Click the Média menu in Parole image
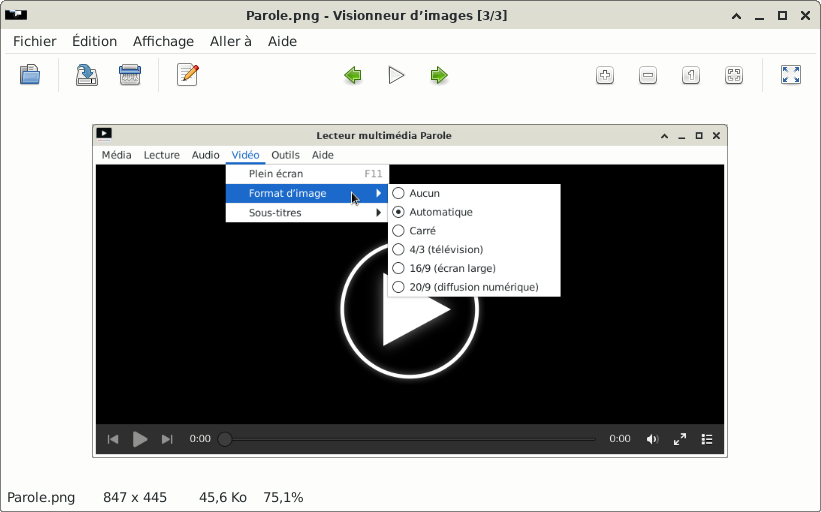Image resolution: width=821 pixels, height=512 pixels. pos(116,155)
